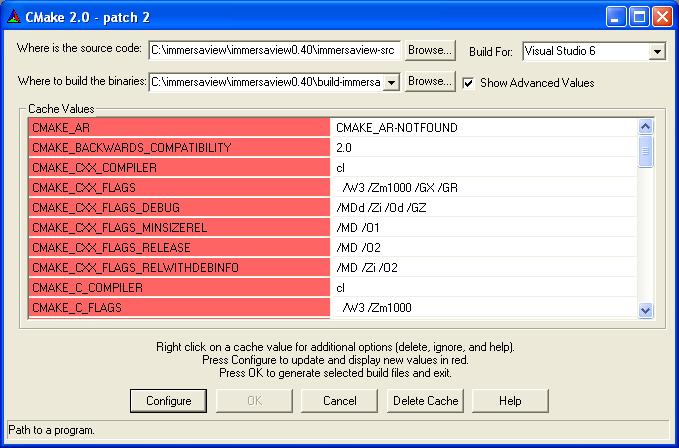The height and width of the screenshot is (448, 679).
Task: Click the CMake triangle icon in title bar
Action: pos(14,17)
